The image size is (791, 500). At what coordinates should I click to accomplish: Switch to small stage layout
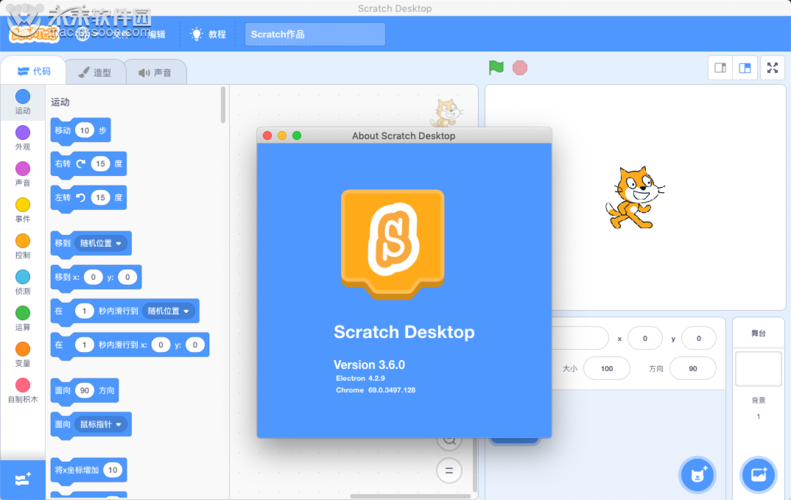720,68
